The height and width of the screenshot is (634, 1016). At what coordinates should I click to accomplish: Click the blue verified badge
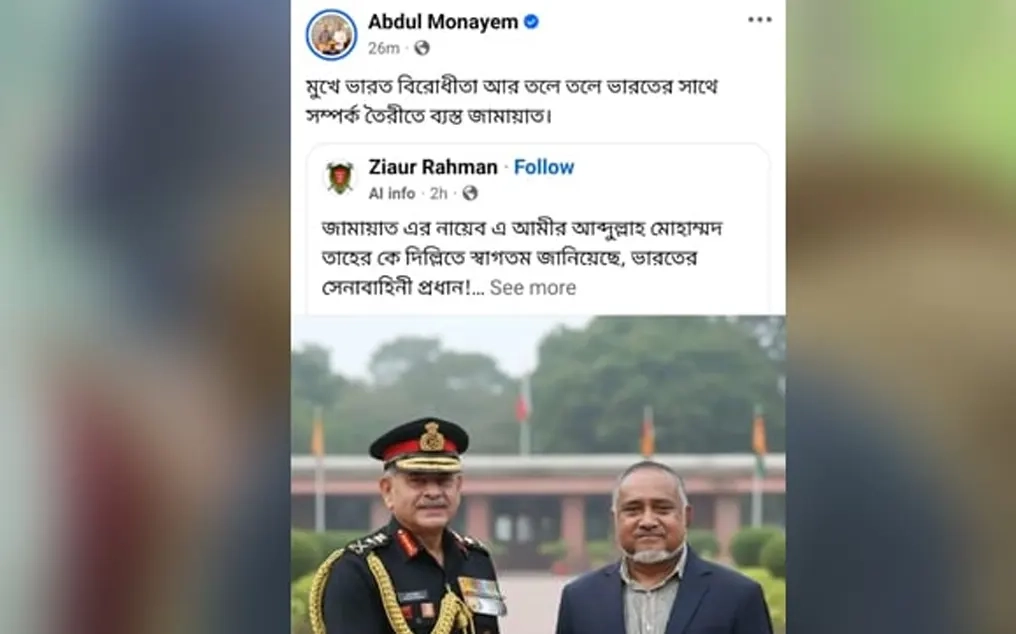[531, 22]
